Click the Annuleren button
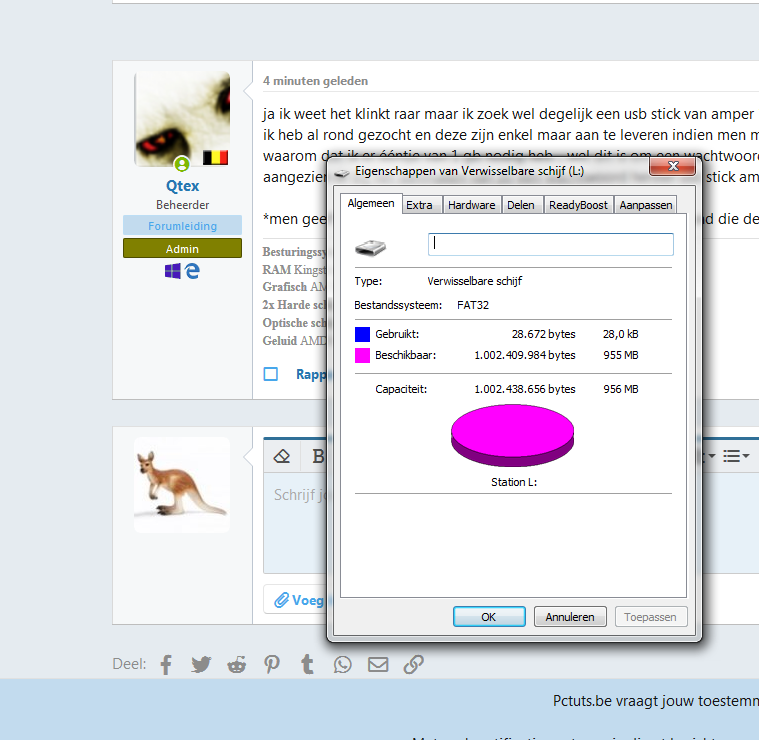 click(570, 617)
